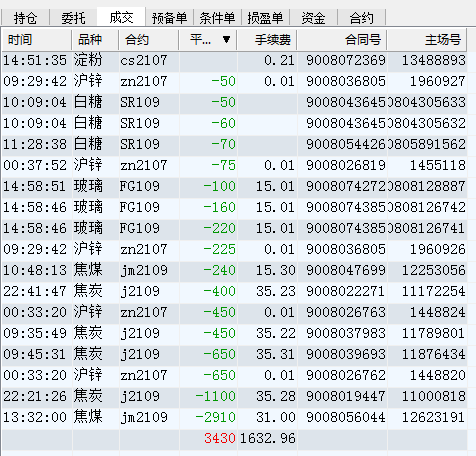The width and height of the screenshot is (476, 456).
Task: Select time 22:41:47 焦炭 row
Action: pyautogui.click(x=234, y=291)
